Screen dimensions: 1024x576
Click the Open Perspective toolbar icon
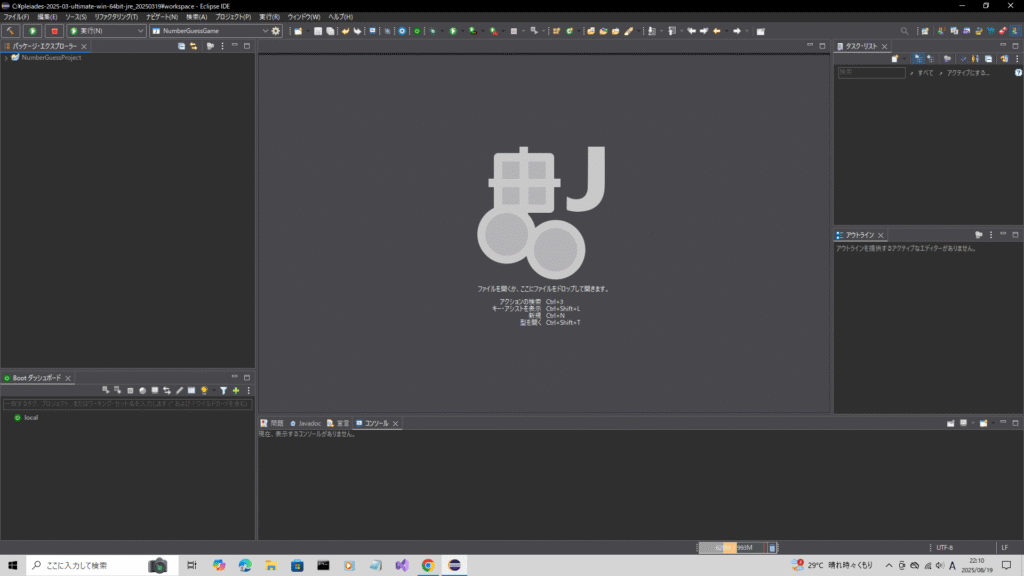click(x=925, y=31)
